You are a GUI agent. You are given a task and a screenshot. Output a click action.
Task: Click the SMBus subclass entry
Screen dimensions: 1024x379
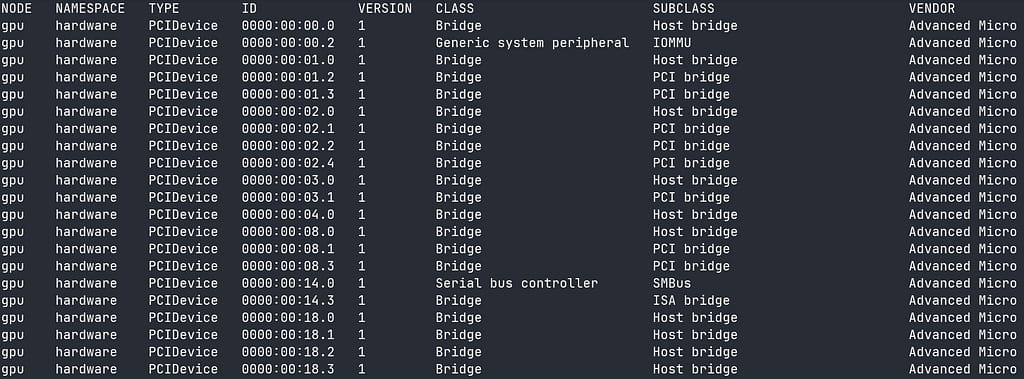pos(672,283)
